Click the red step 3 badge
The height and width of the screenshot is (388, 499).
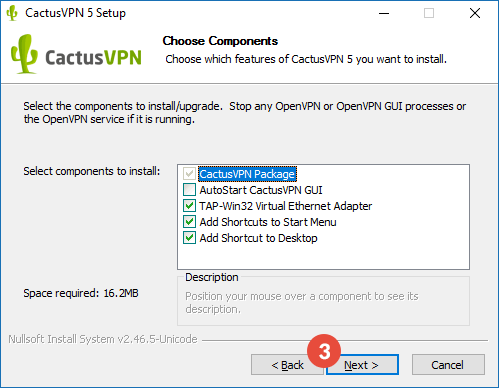[324, 351]
